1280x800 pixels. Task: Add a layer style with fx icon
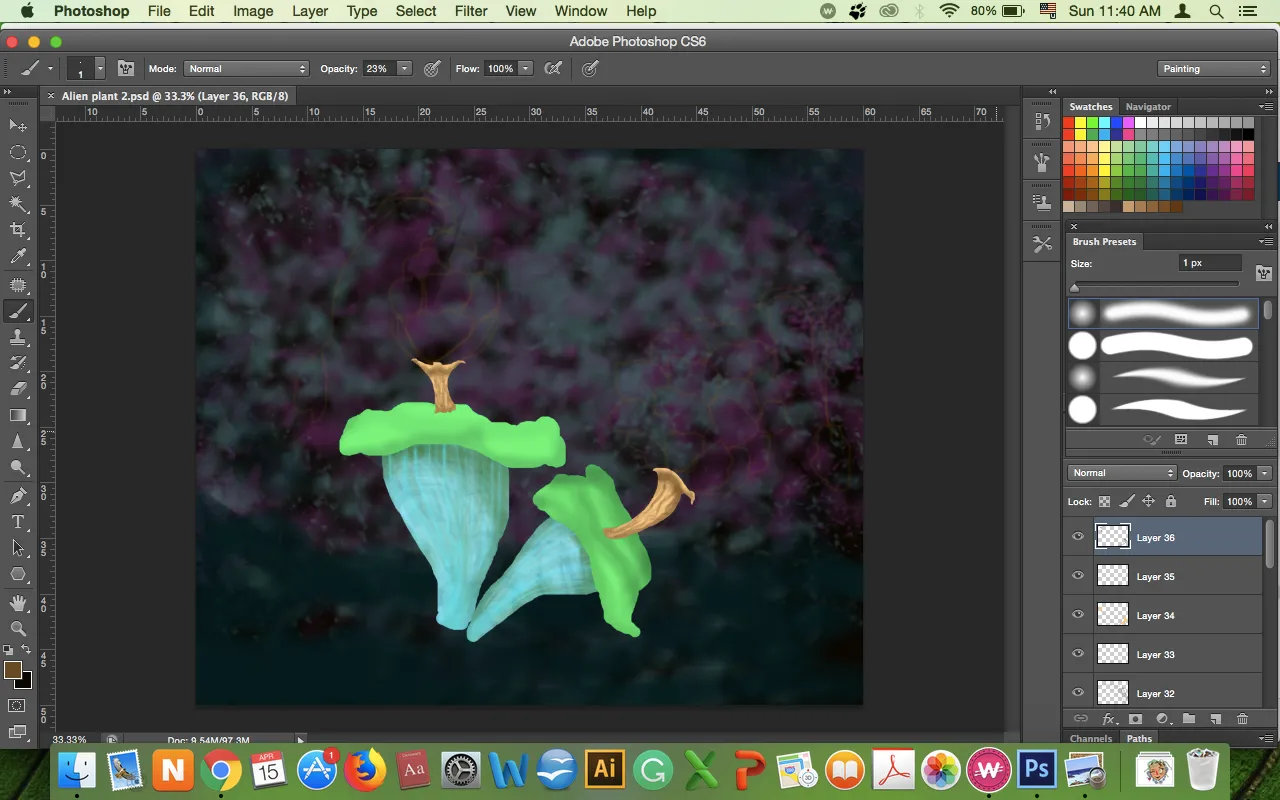(1109, 719)
